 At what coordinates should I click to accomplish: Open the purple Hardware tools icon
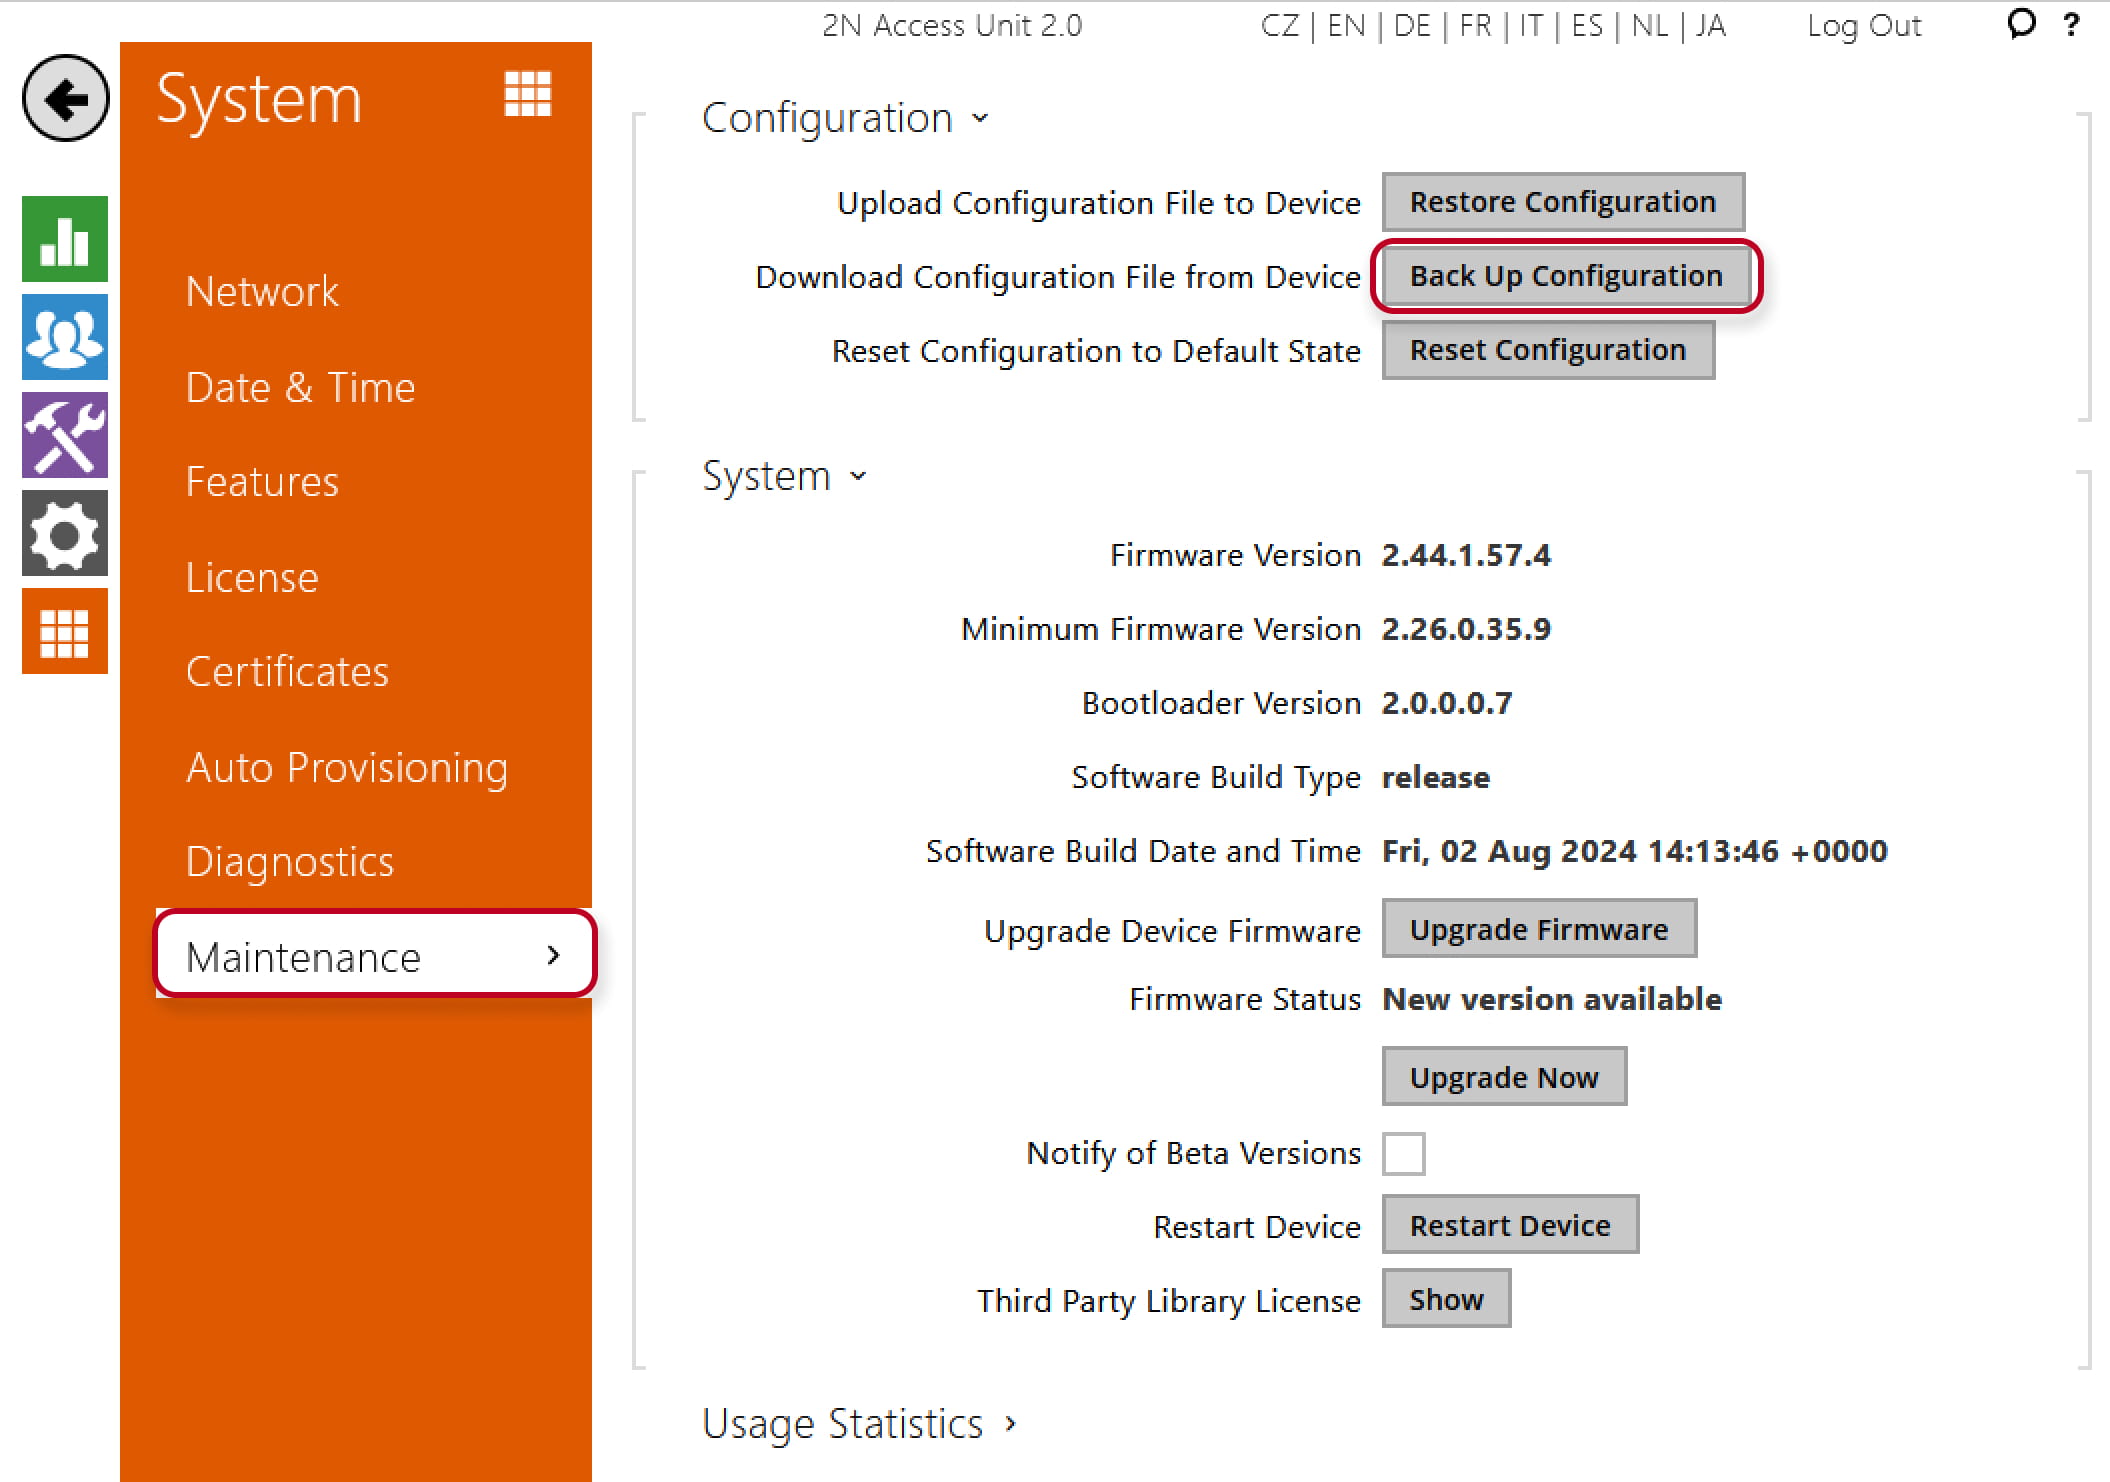coord(65,435)
